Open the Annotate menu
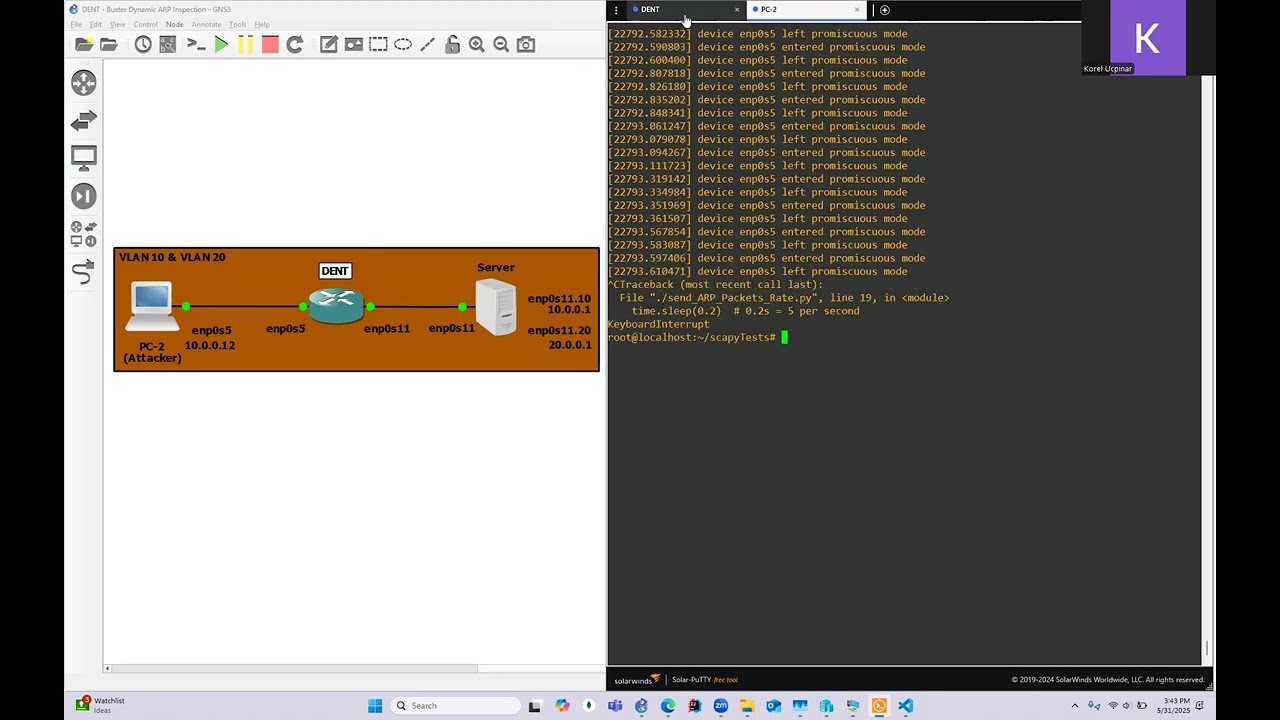The height and width of the screenshot is (720, 1280). 206,24
